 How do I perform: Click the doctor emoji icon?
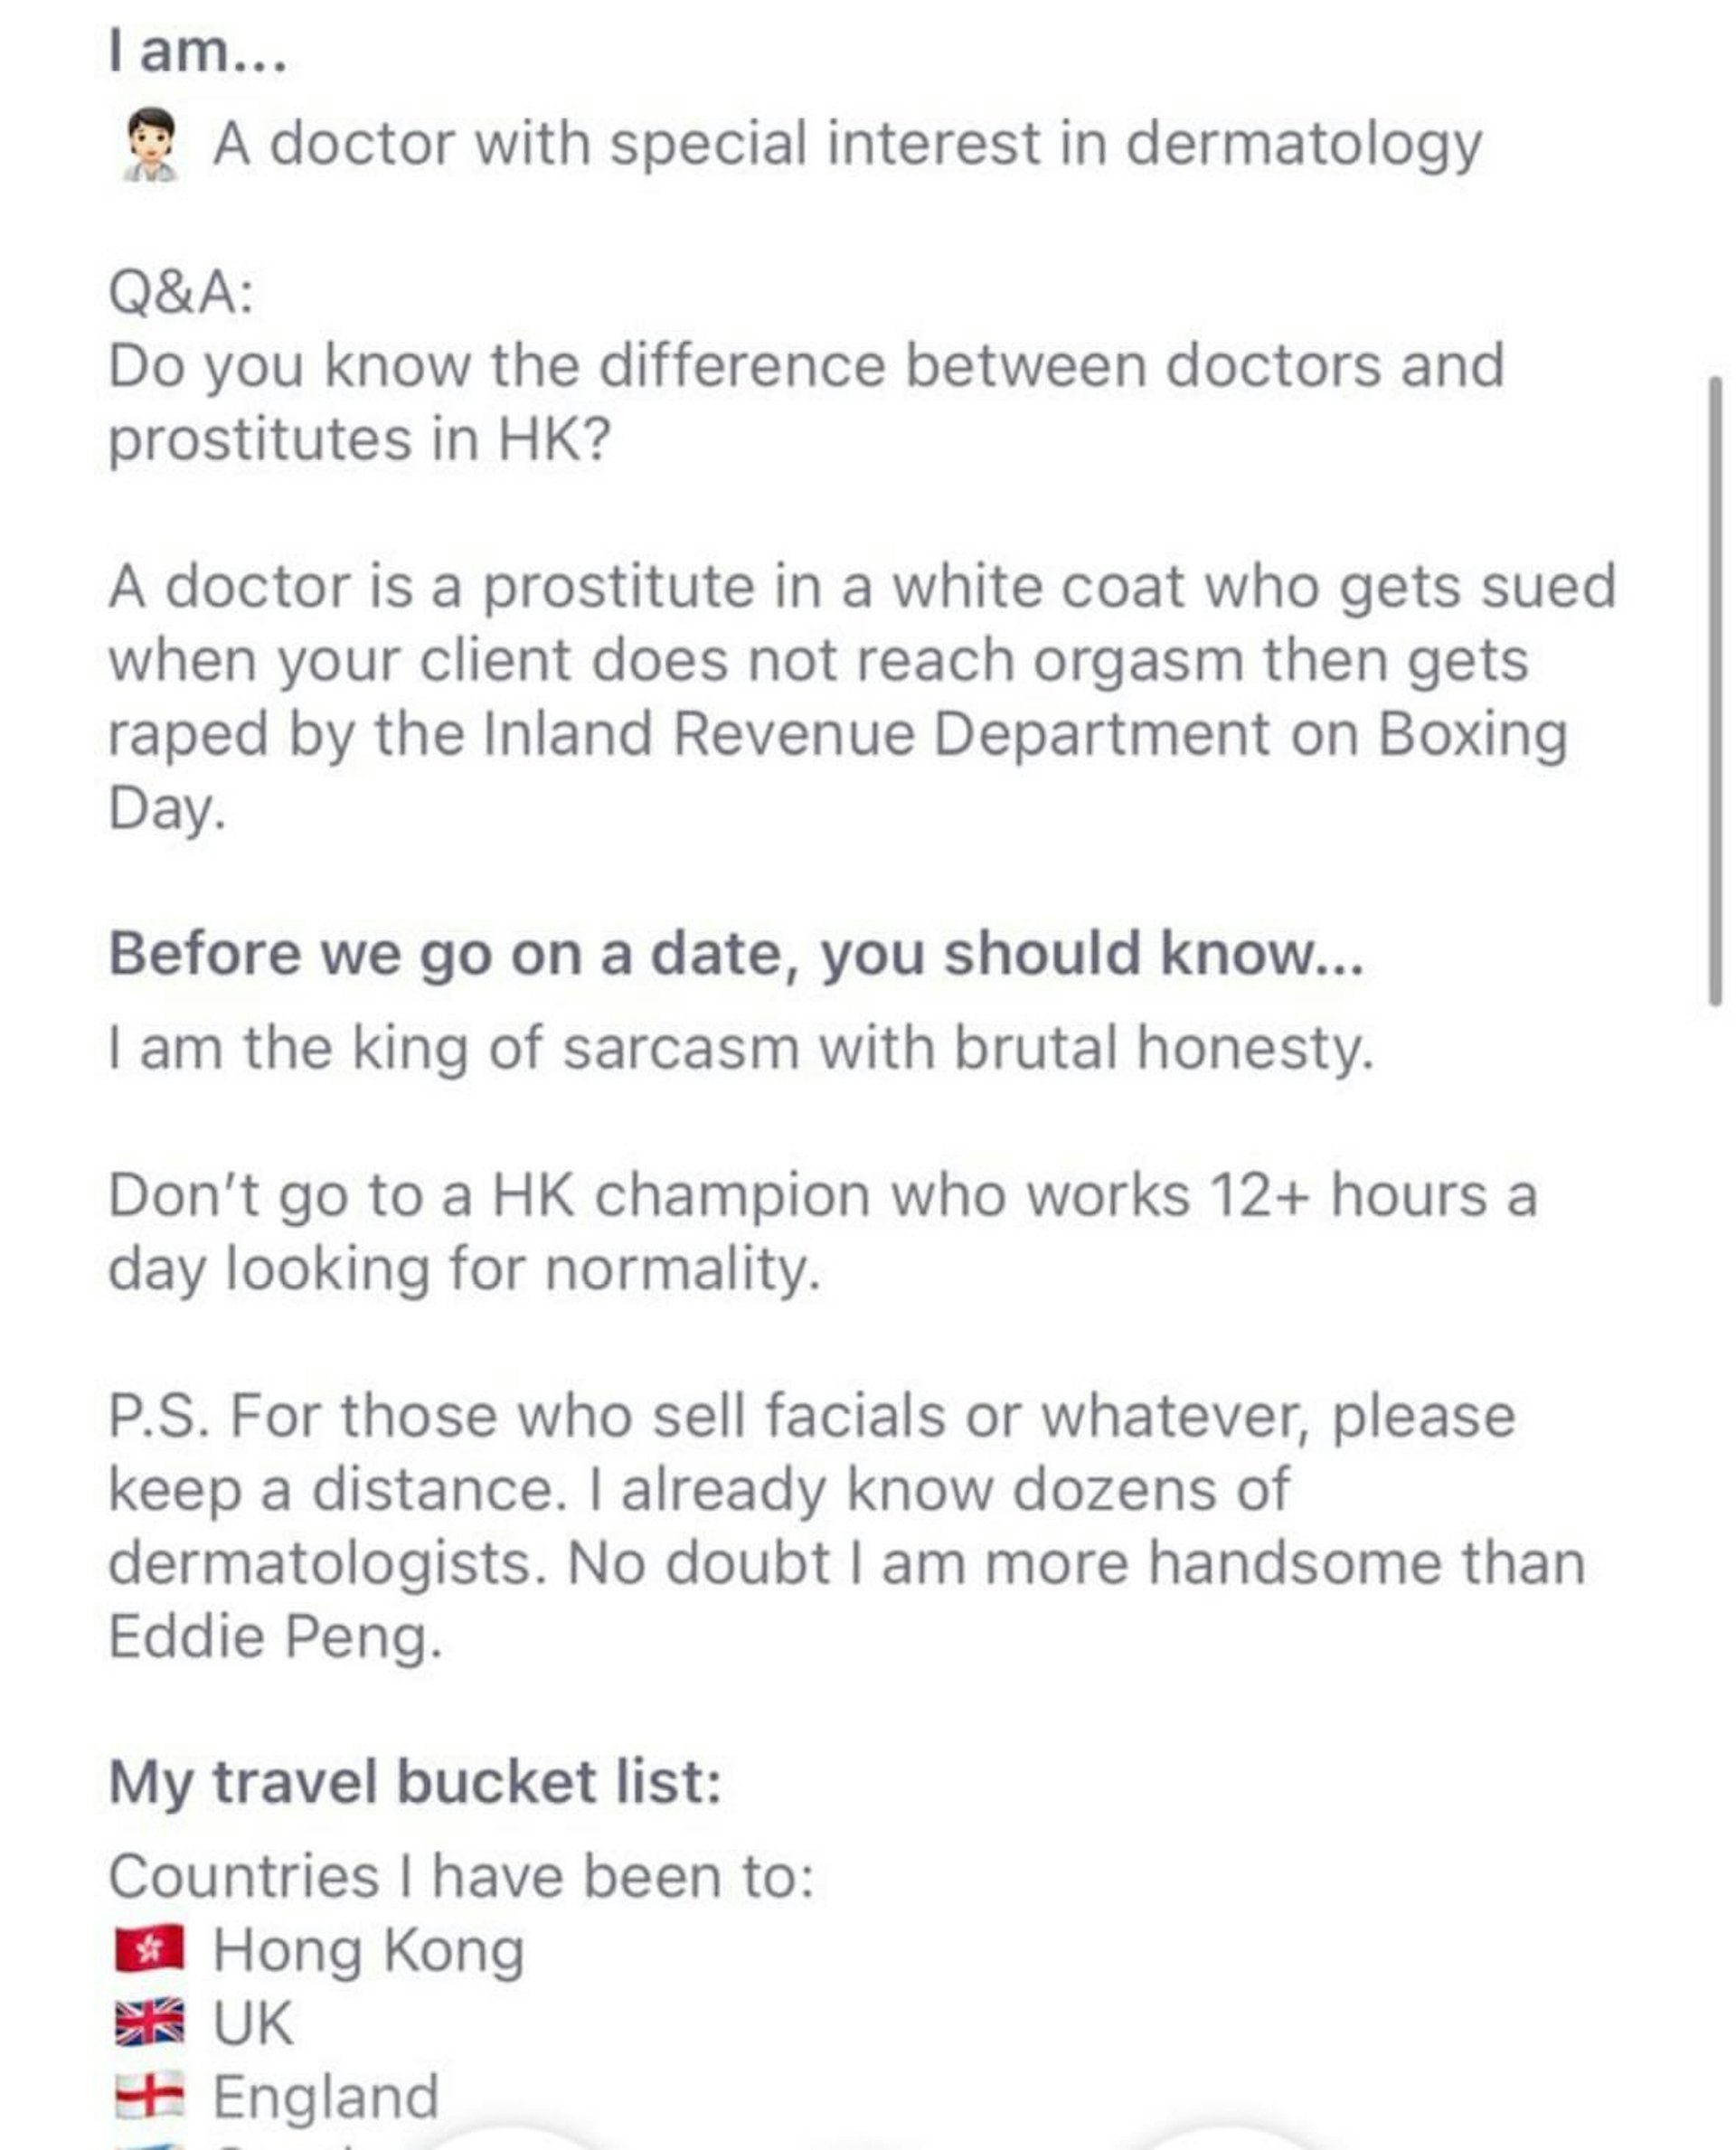150,146
